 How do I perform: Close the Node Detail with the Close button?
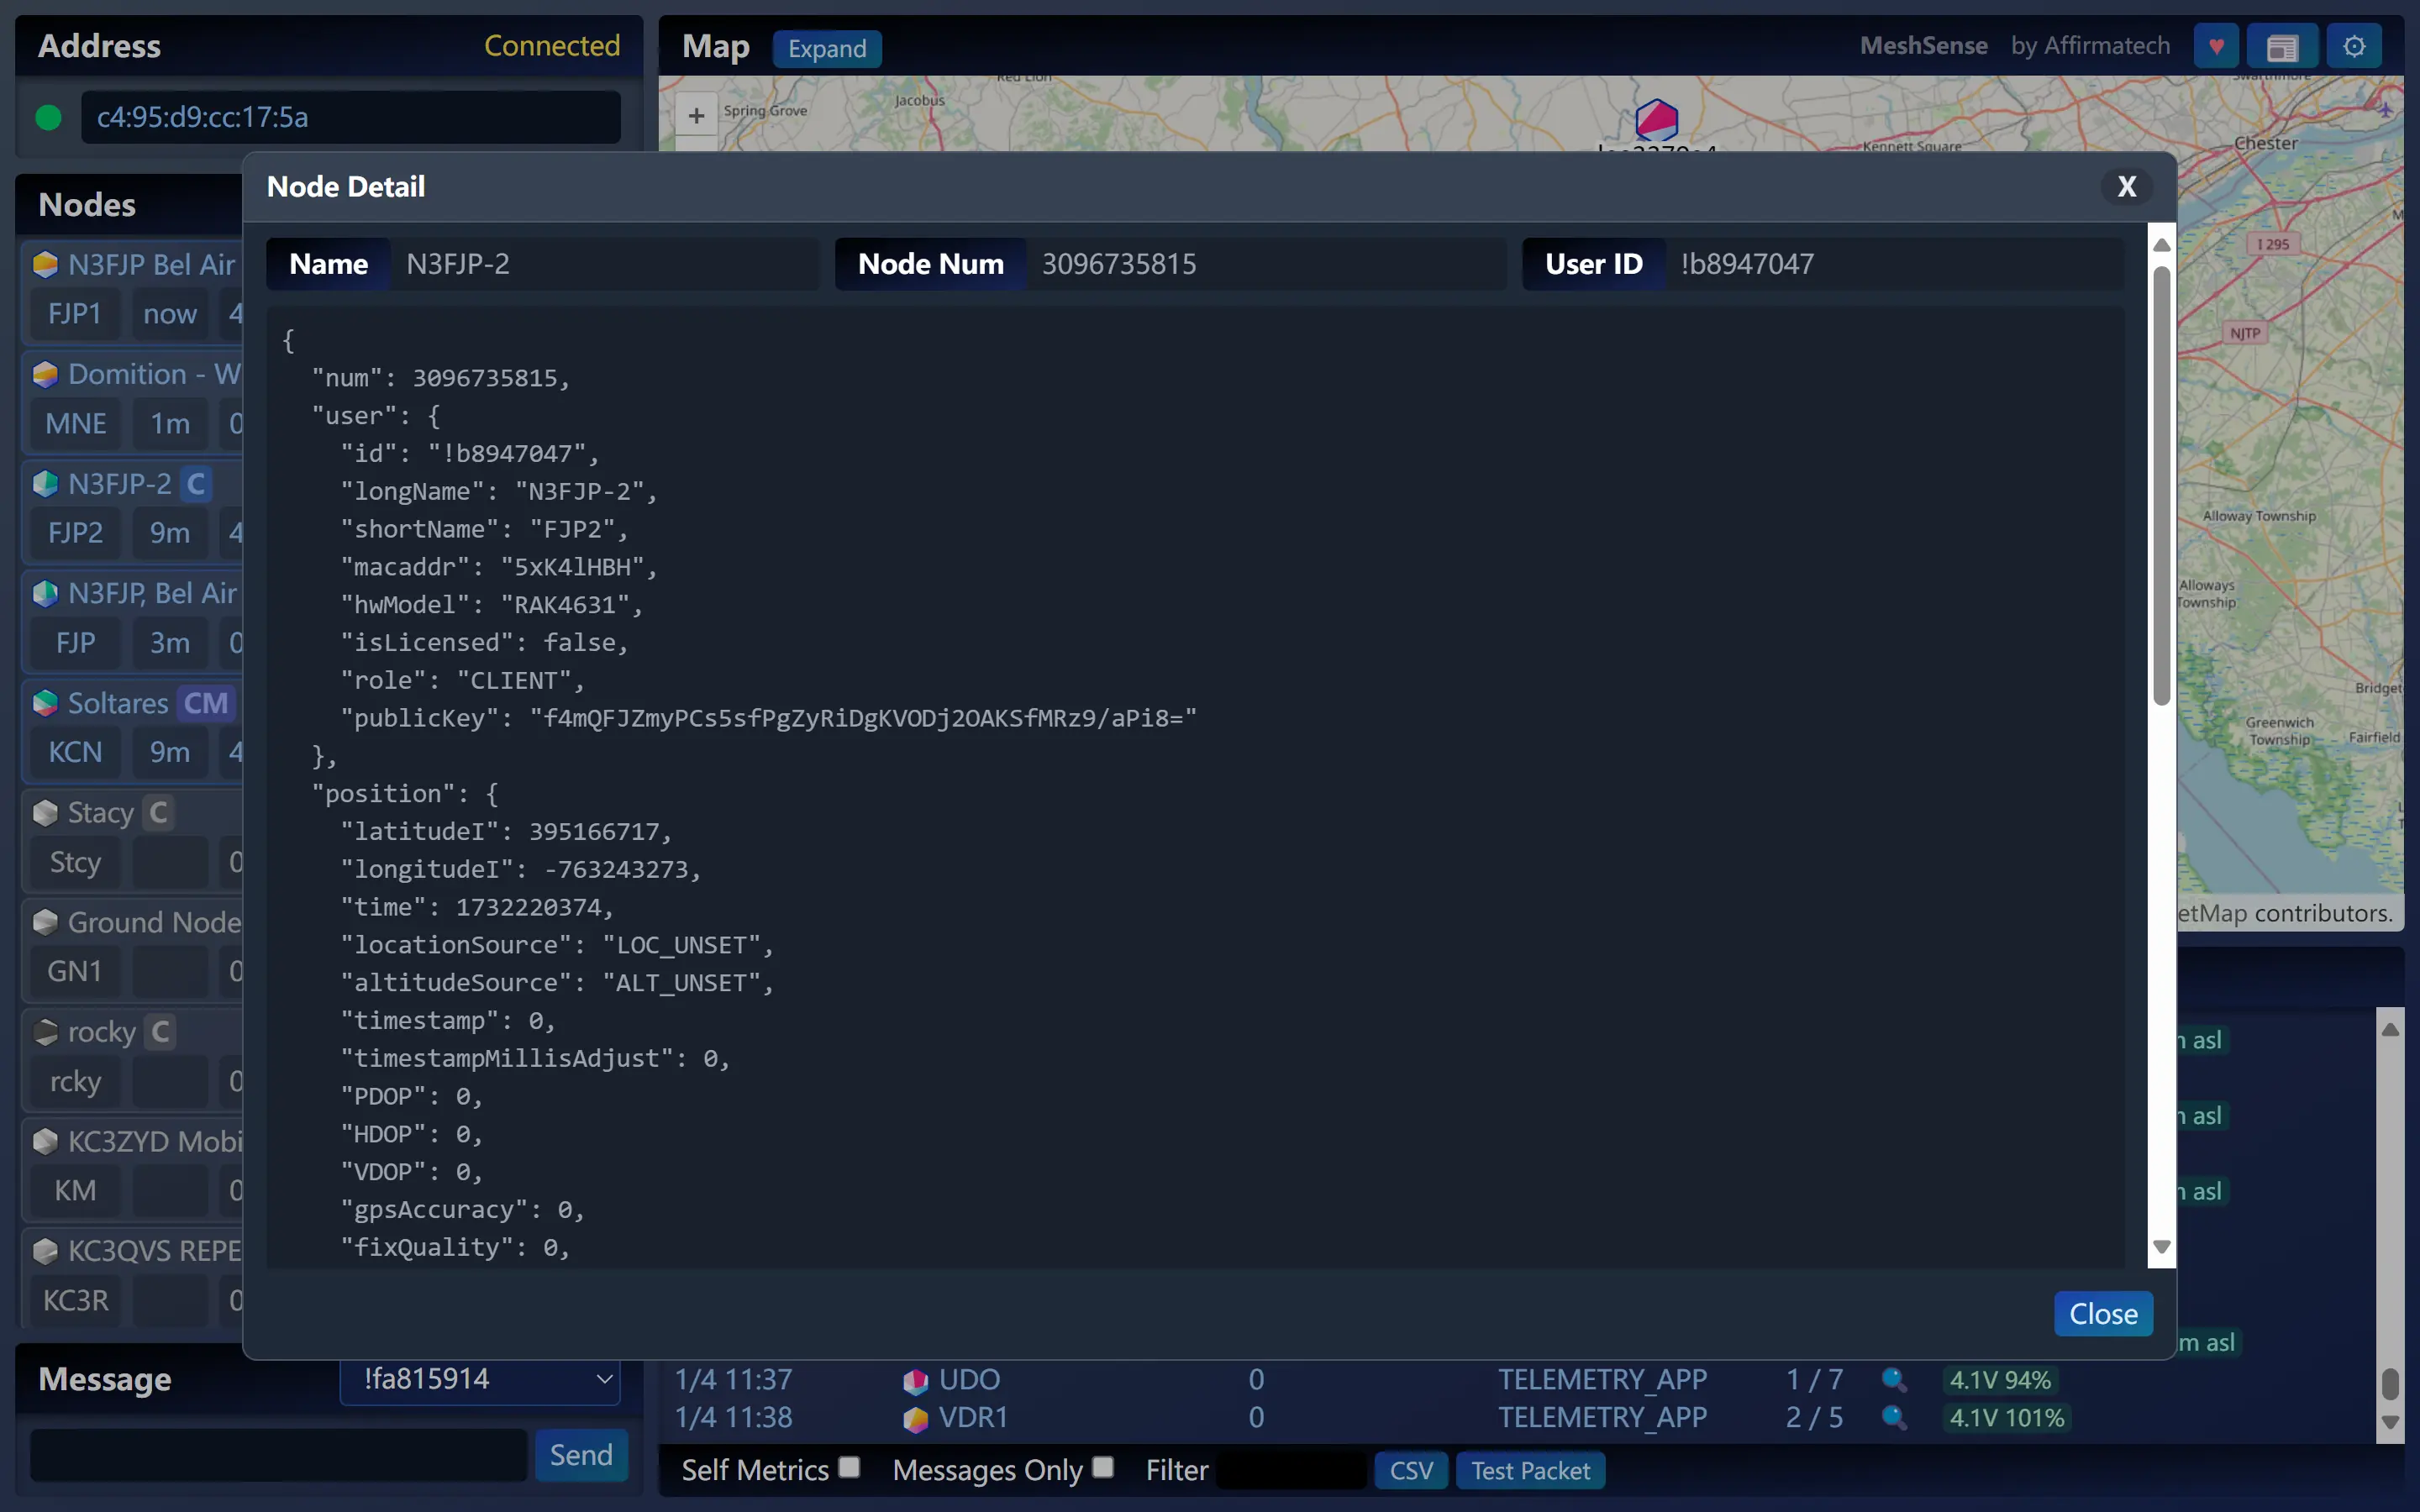[2102, 1313]
